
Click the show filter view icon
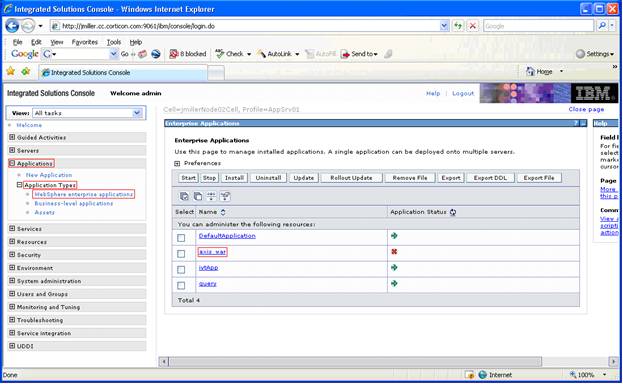point(211,196)
